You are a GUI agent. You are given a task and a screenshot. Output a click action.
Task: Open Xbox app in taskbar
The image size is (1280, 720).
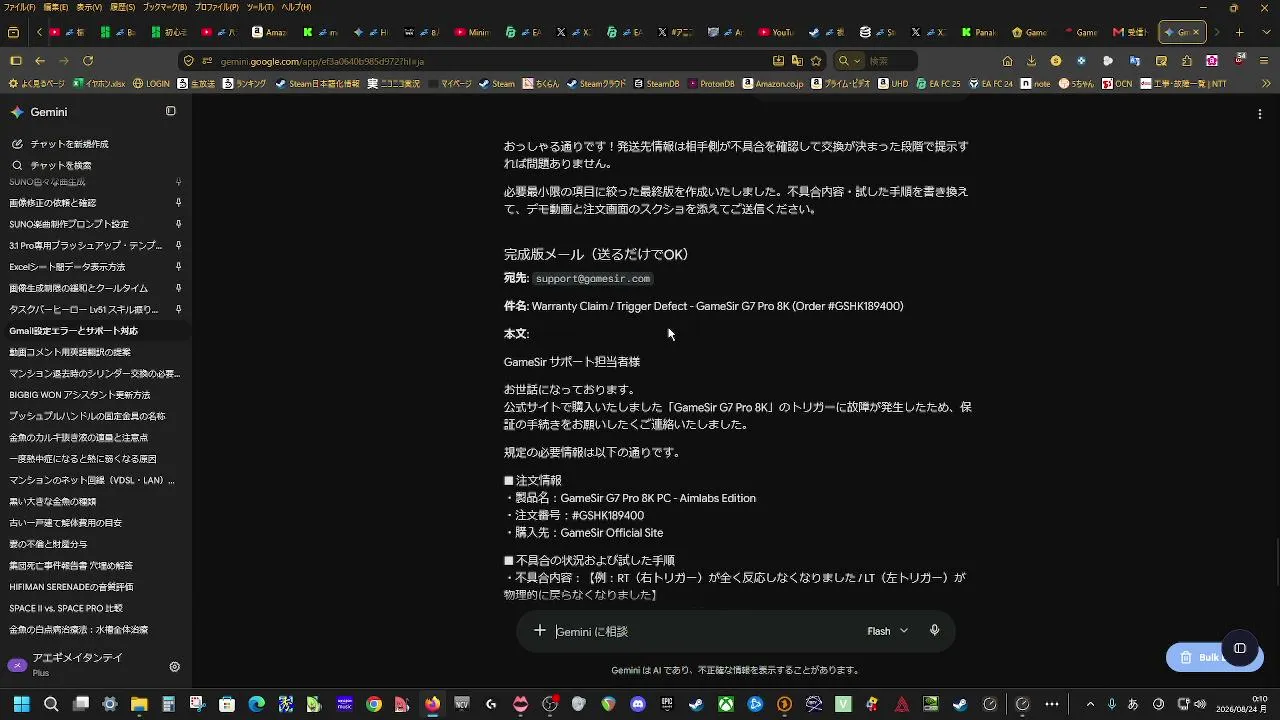(726, 704)
